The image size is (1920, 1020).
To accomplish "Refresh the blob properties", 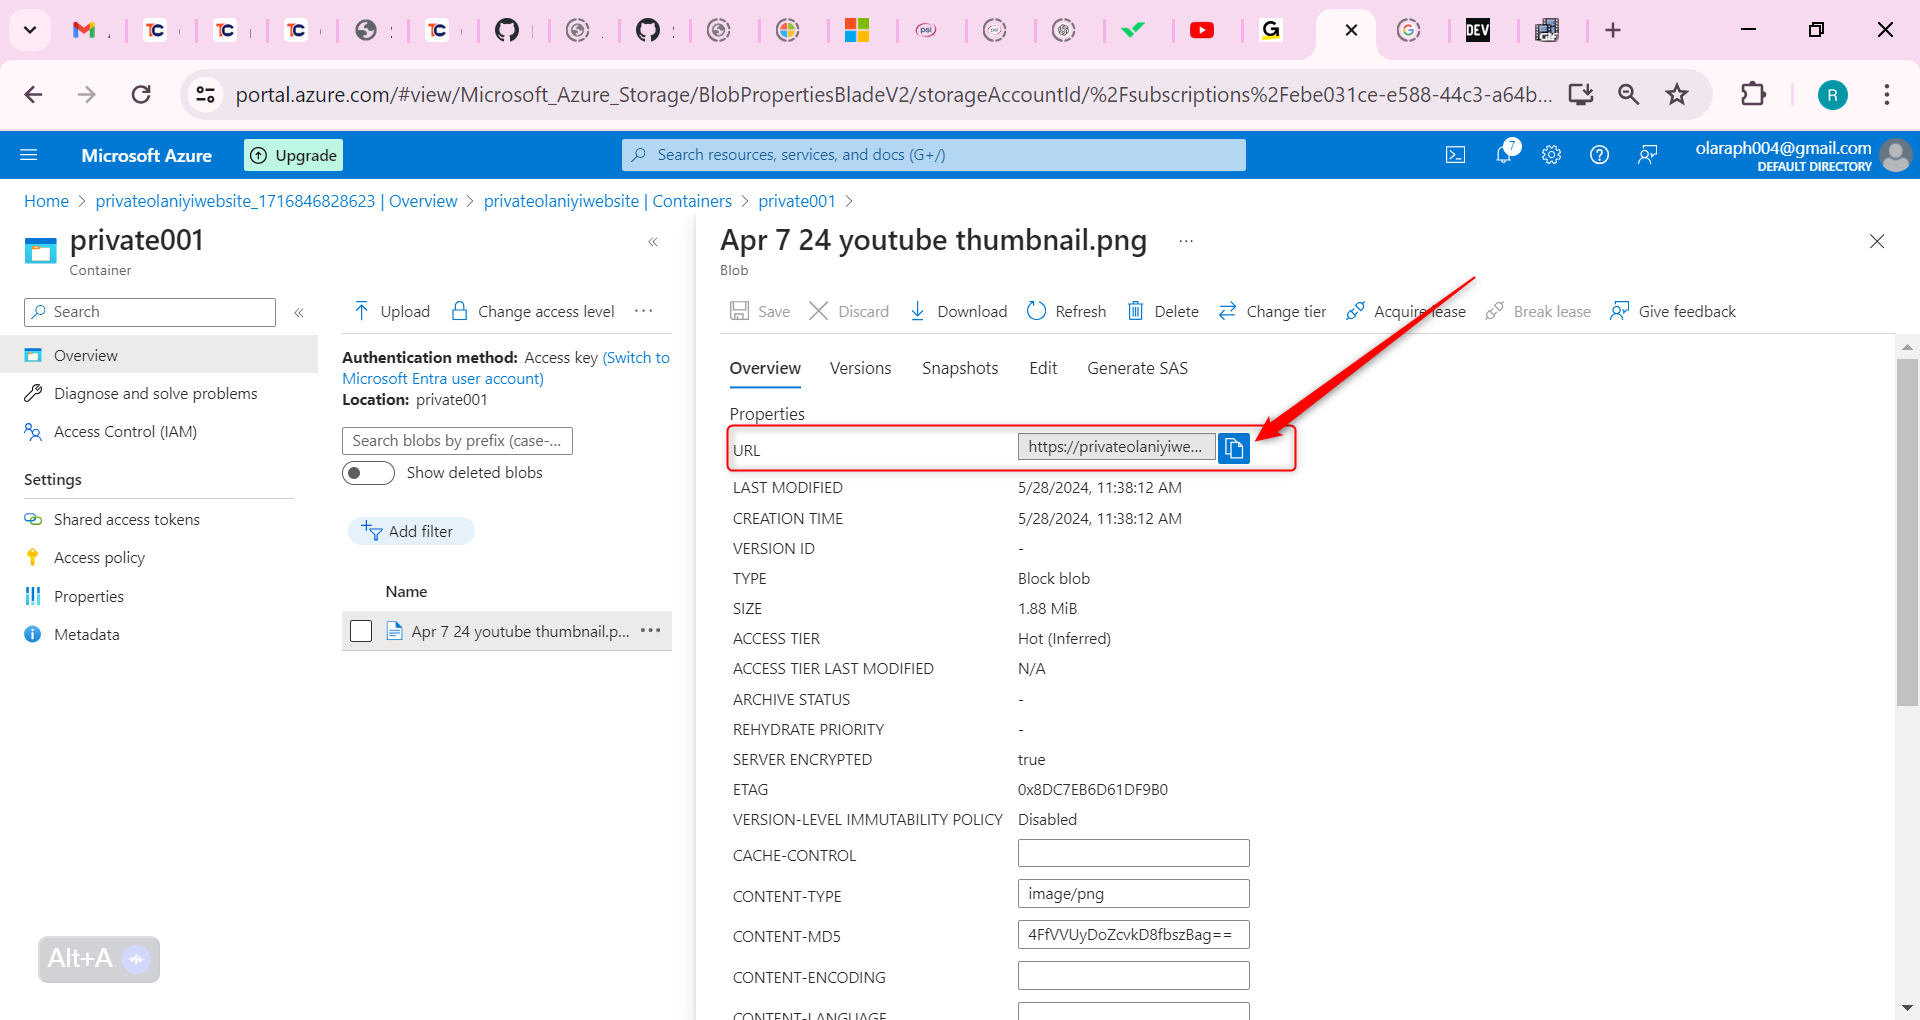I will point(1067,311).
